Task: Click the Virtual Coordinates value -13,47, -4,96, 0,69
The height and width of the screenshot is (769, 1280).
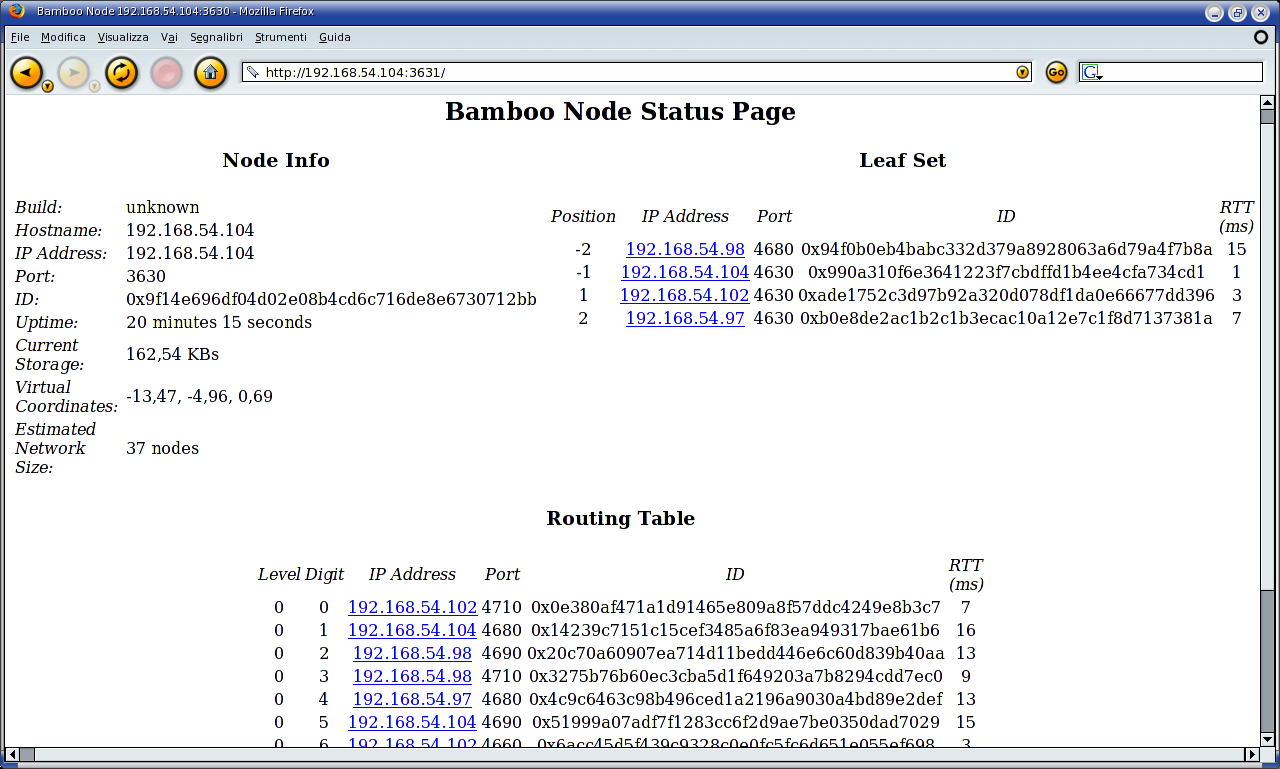Action: [199, 396]
